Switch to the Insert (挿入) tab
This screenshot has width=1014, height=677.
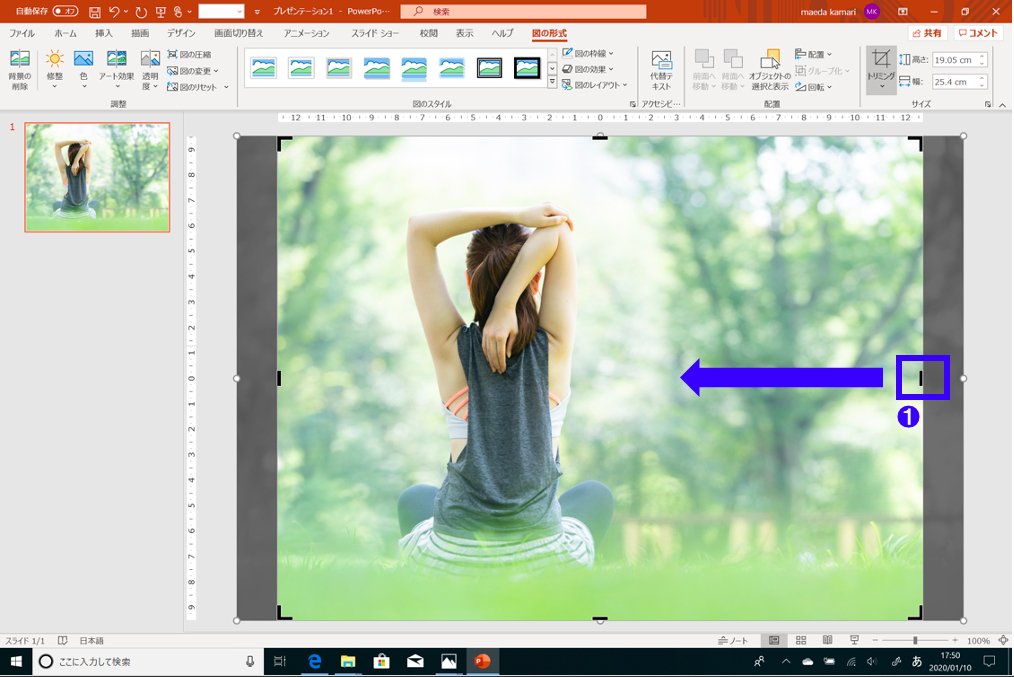[x=103, y=33]
